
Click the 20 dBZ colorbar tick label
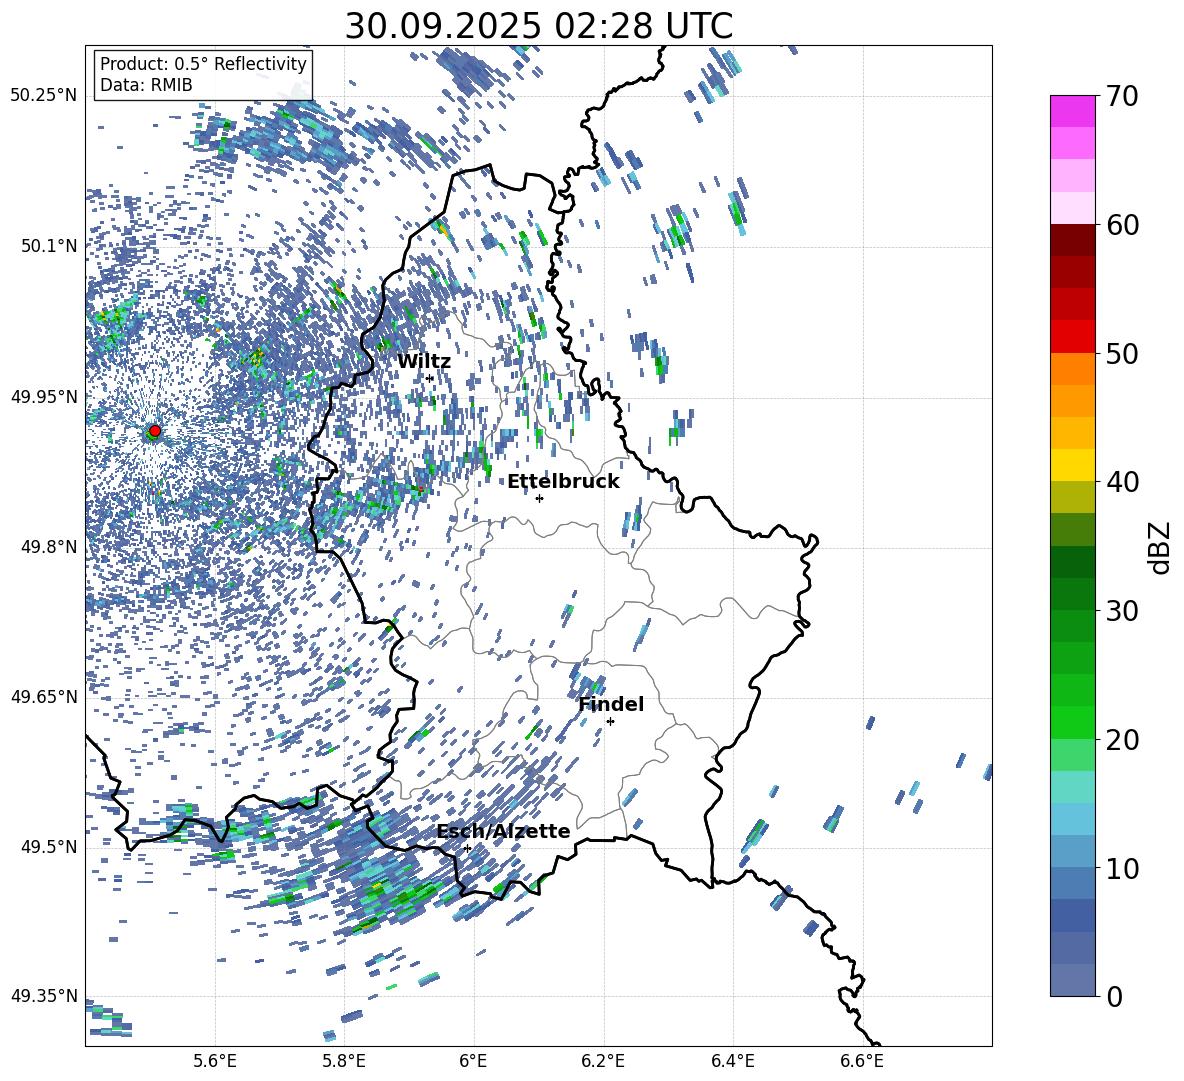[1121, 740]
